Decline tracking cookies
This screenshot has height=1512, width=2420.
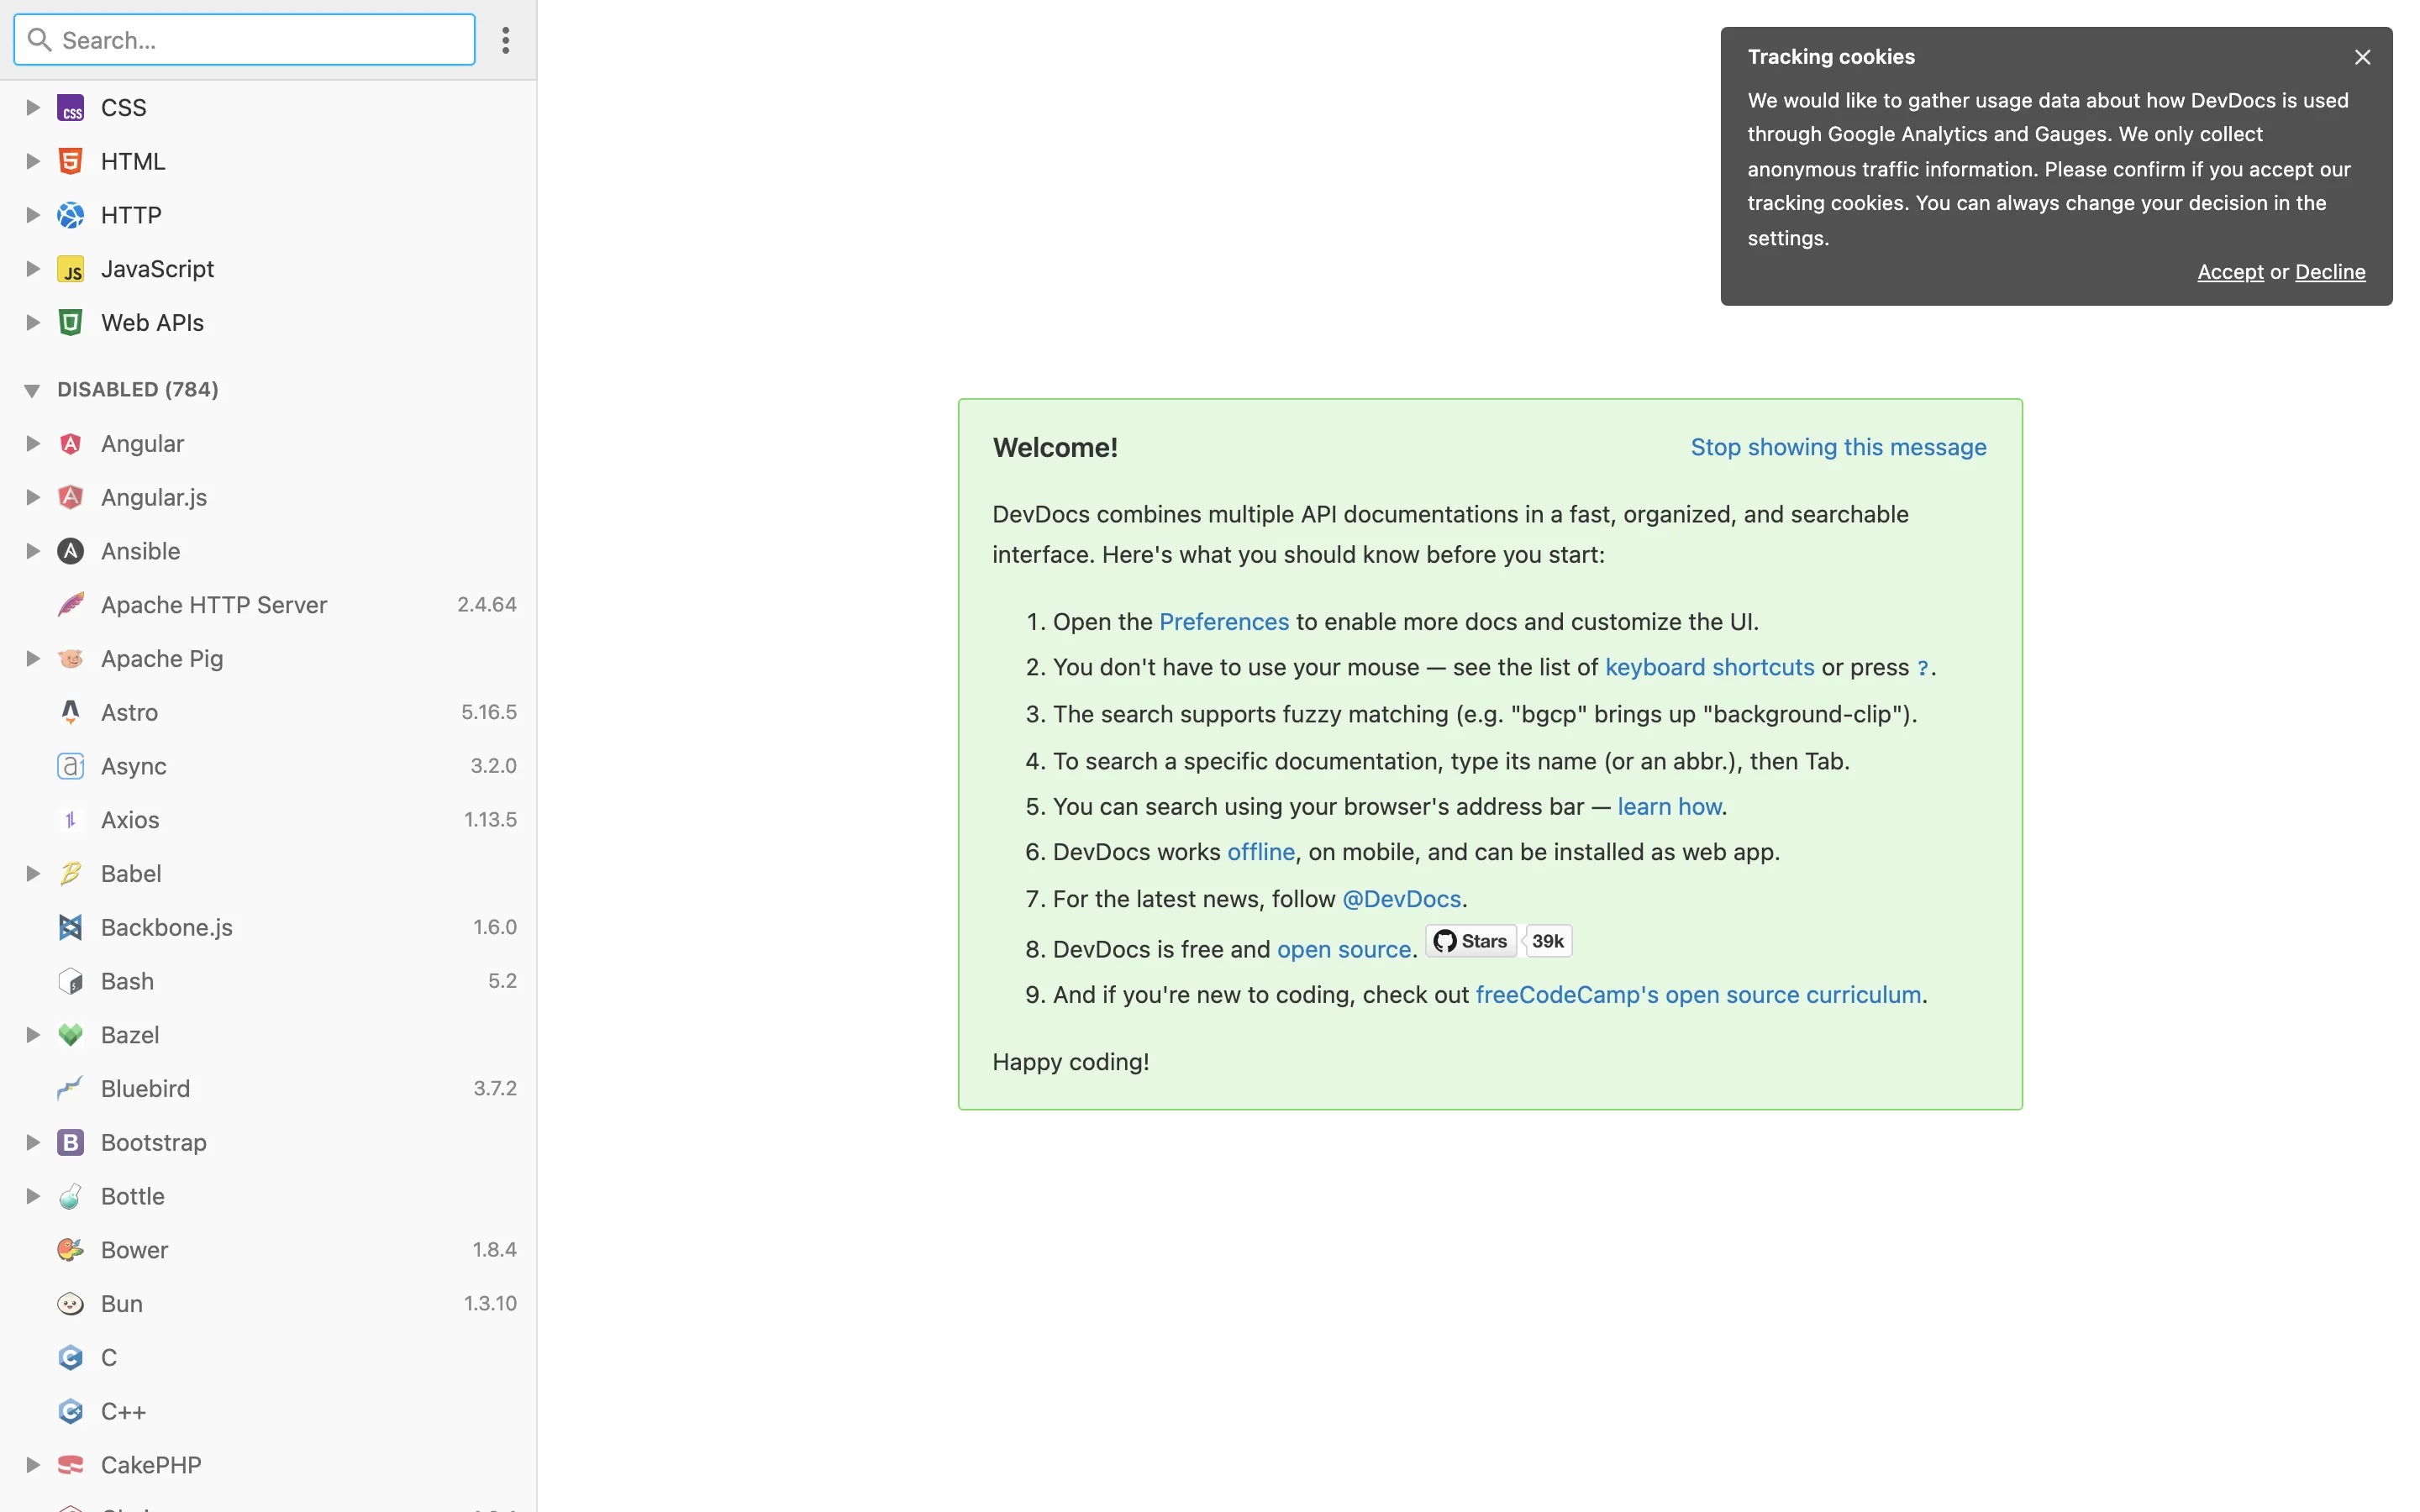click(x=2330, y=271)
